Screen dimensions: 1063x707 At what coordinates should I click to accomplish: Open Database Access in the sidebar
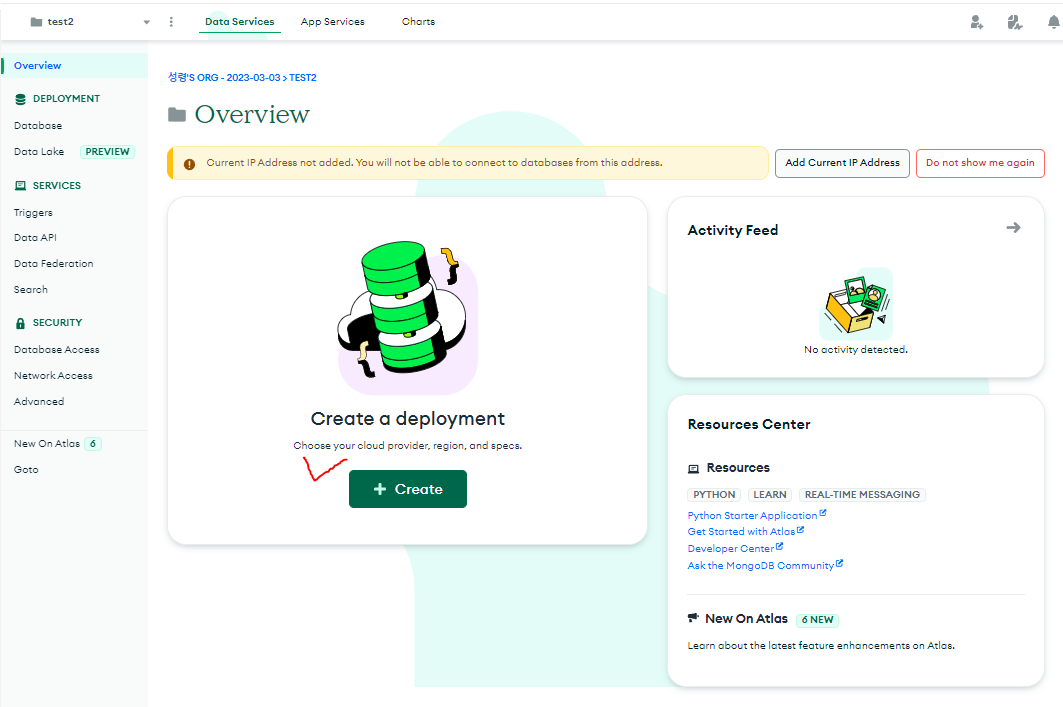tap(56, 350)
